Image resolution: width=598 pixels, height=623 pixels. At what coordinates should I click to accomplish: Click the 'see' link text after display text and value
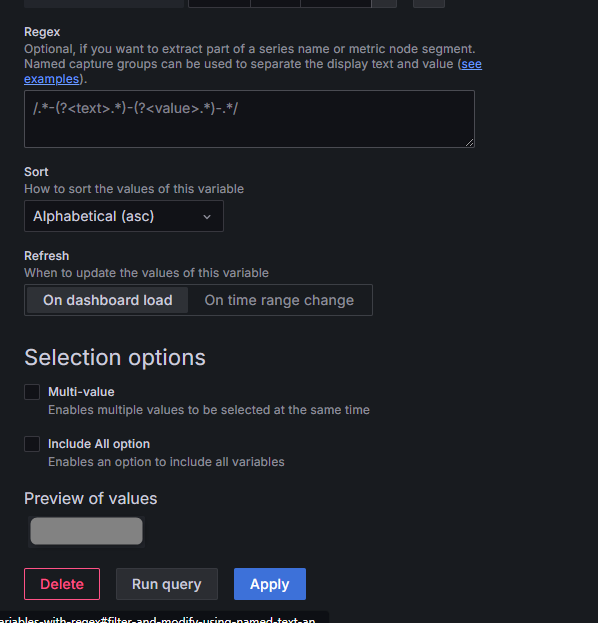point(472,64)
